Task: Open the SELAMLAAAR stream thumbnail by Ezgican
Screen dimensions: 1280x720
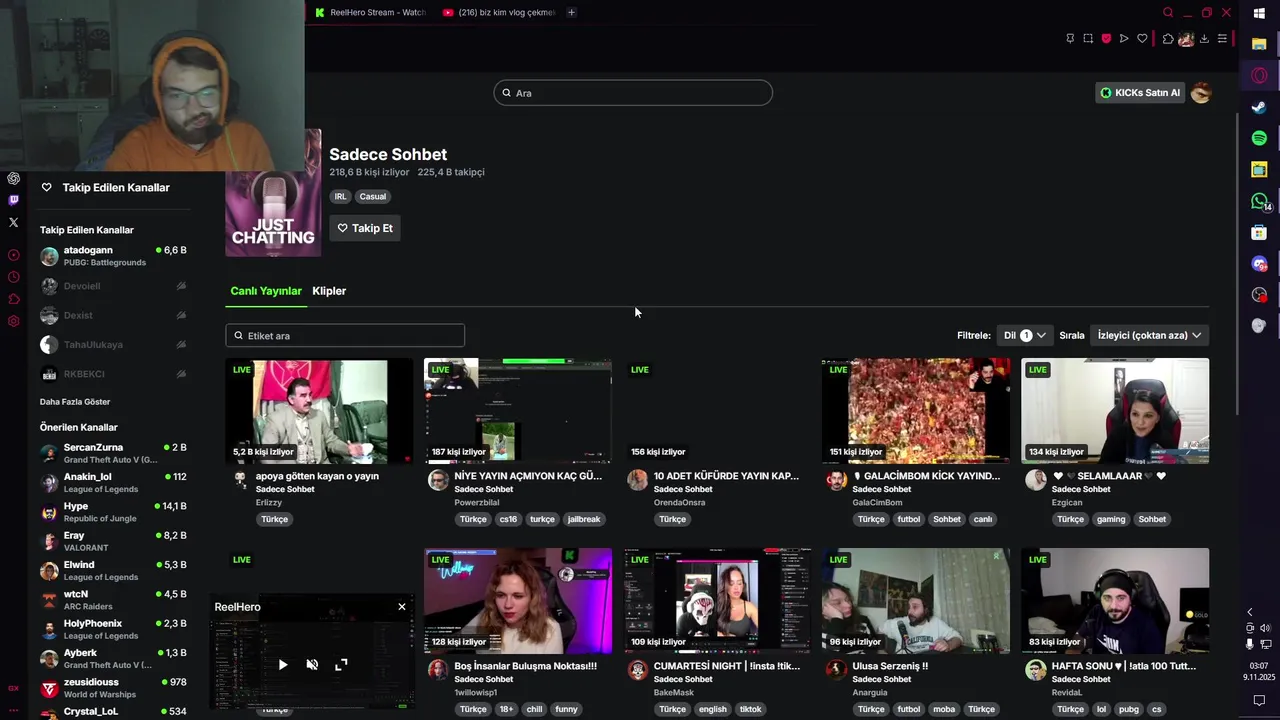Action: tap(1115, 411)
